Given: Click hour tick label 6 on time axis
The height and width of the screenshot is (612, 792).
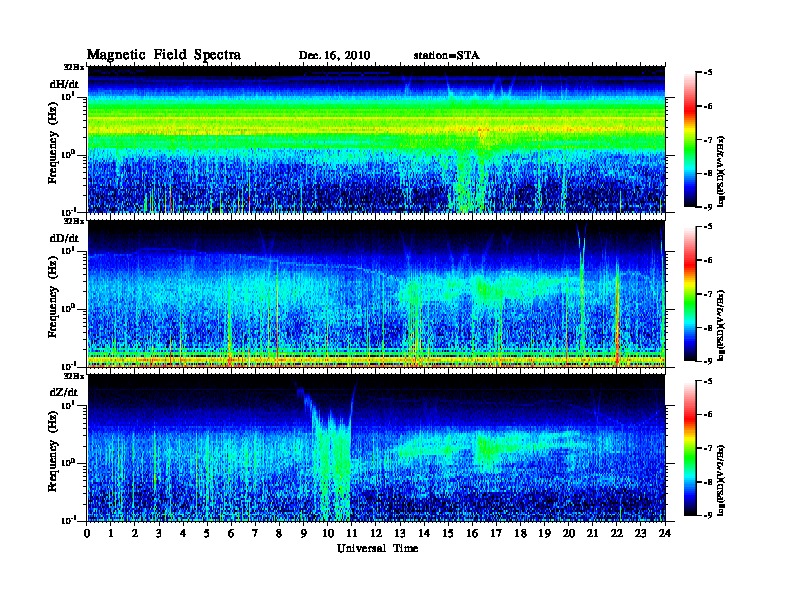Looking at the screenshot, I should [231, 533].
